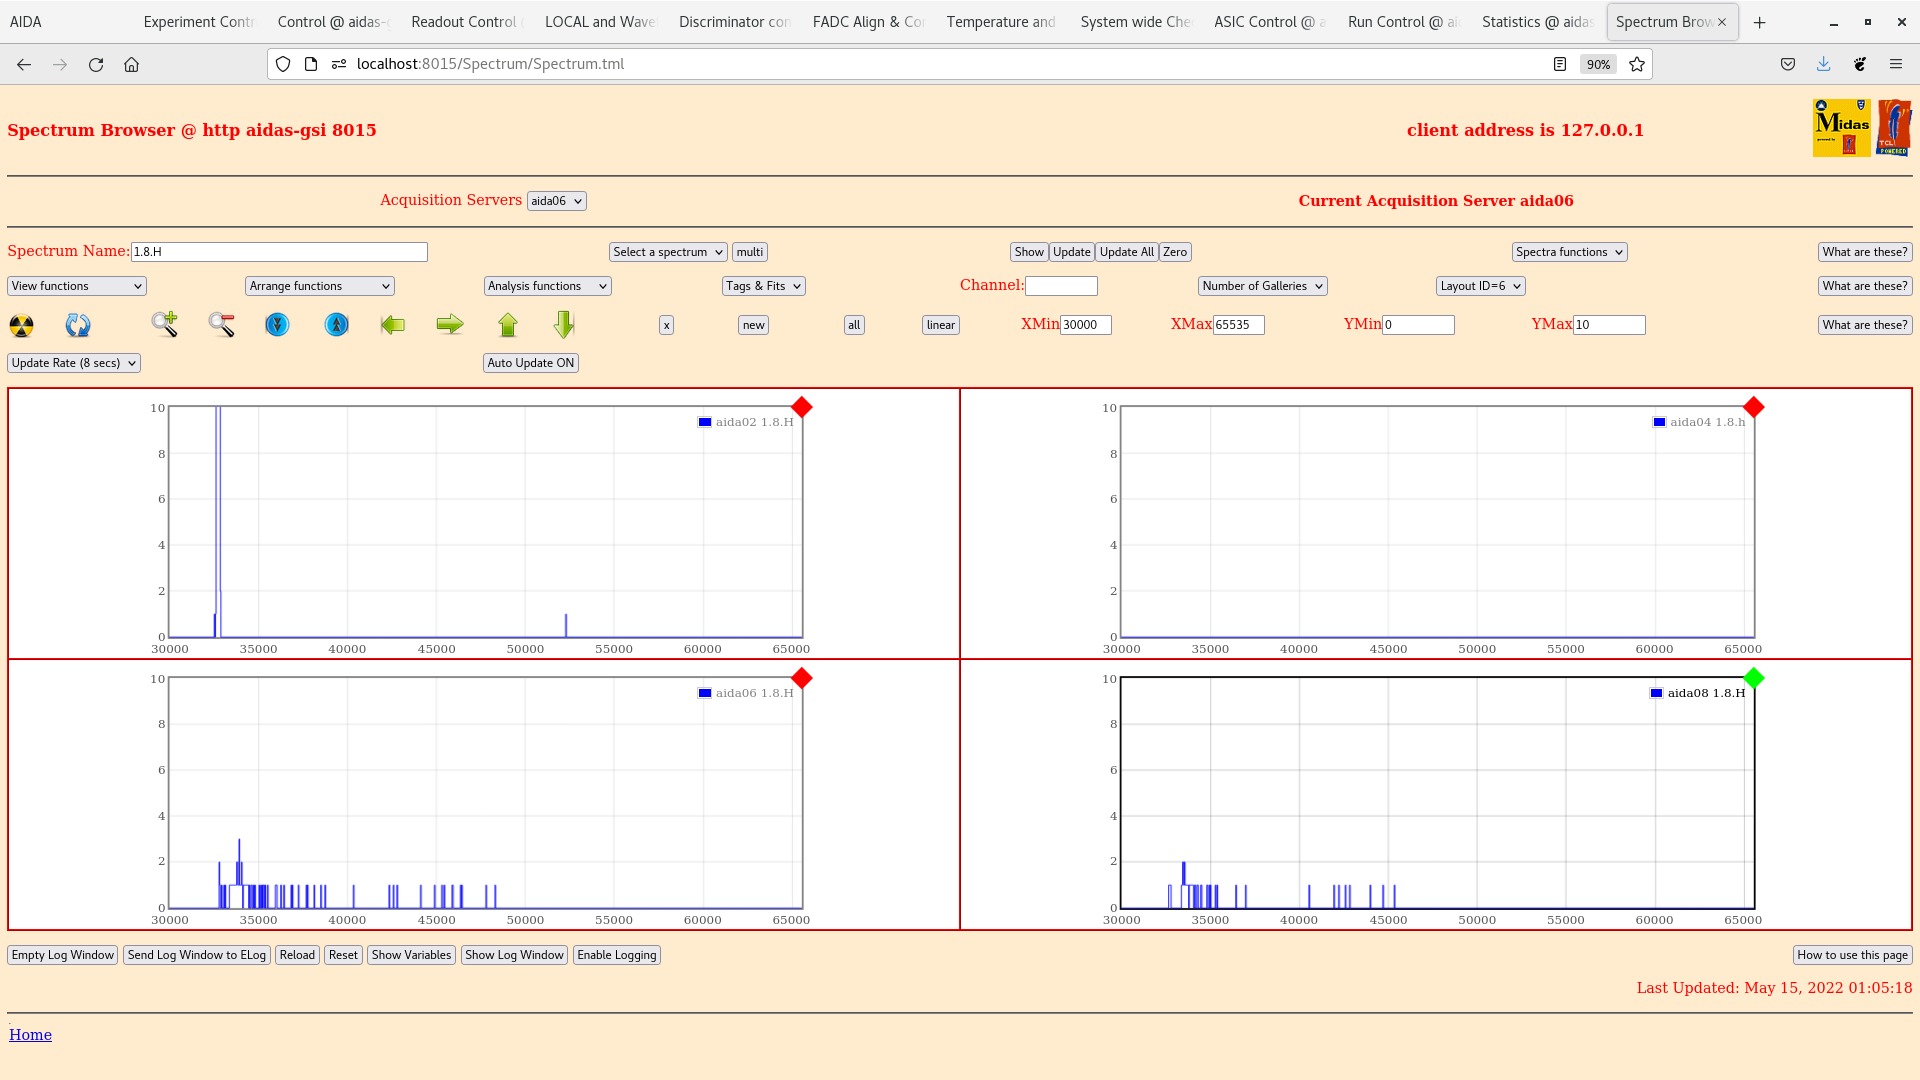
Task: Click the green left arrow icon
Action: coord(393,325)
